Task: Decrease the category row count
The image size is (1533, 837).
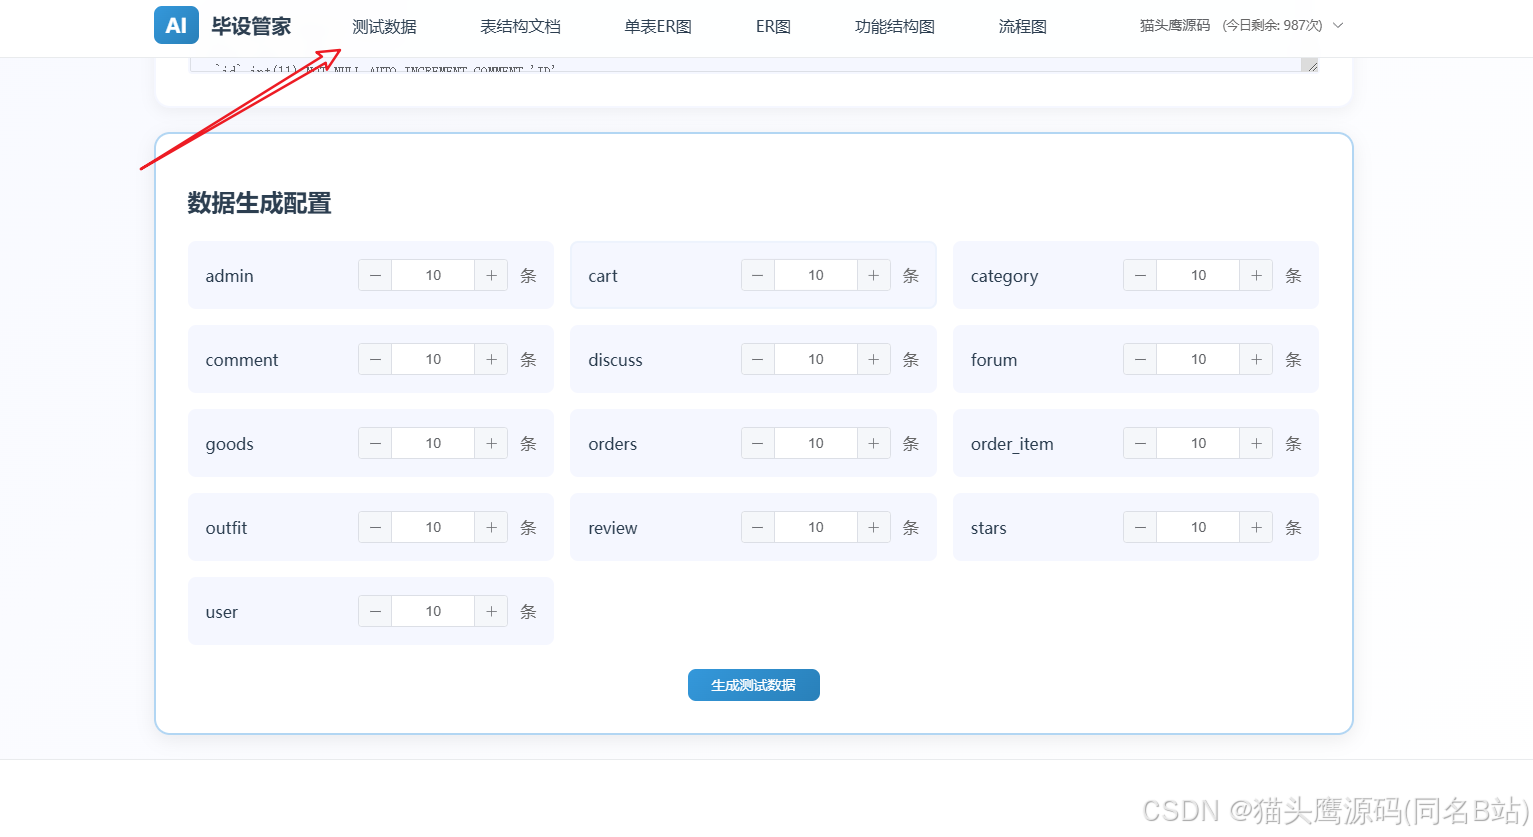Action: (x=1140, y=275)
